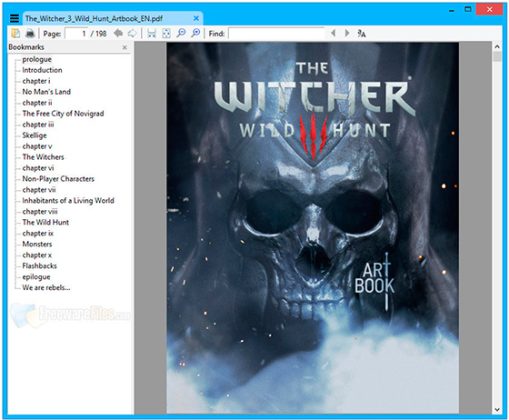
Task: Go to next page arrow icon
Action: tap(132, 33)
